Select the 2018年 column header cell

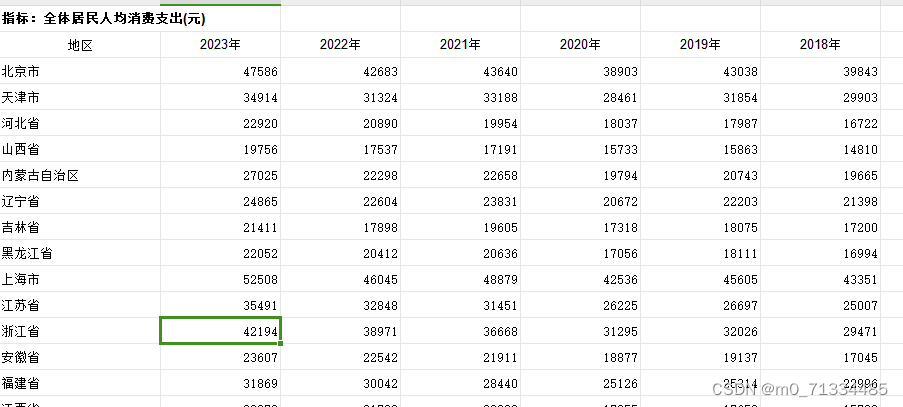[x=821, y=44]
